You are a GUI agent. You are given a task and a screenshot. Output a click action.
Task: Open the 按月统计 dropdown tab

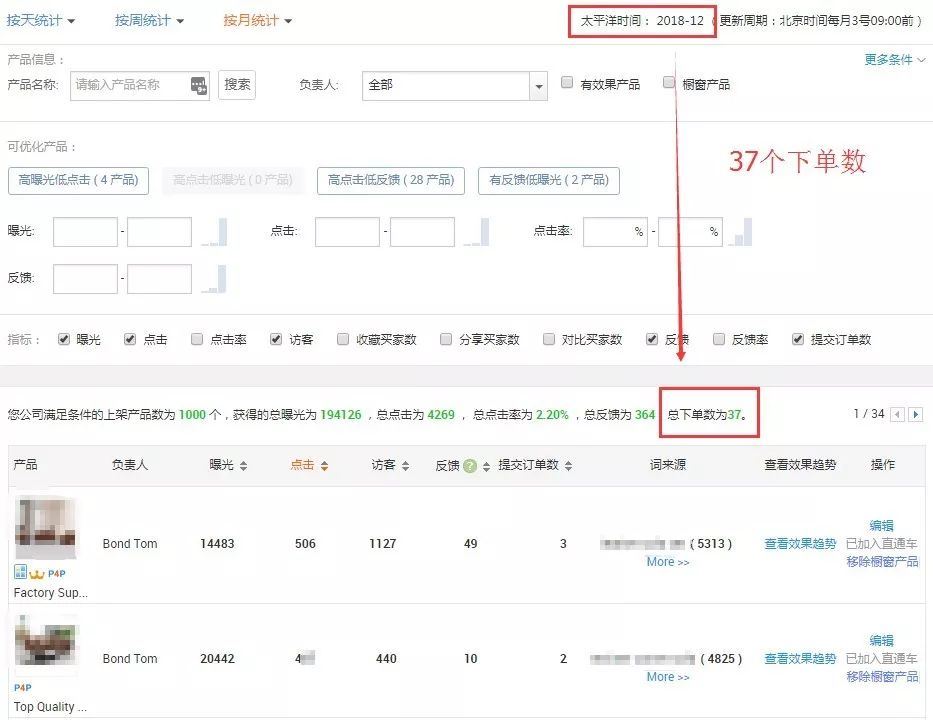(257, 20)
